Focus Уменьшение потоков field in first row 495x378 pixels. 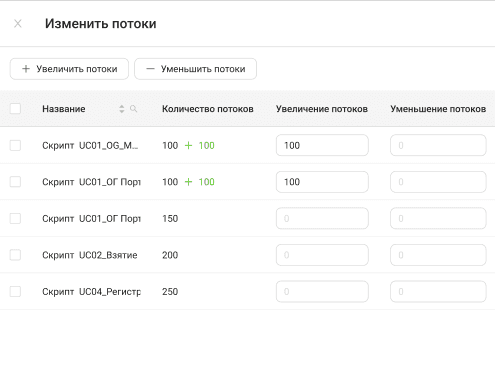438,145
